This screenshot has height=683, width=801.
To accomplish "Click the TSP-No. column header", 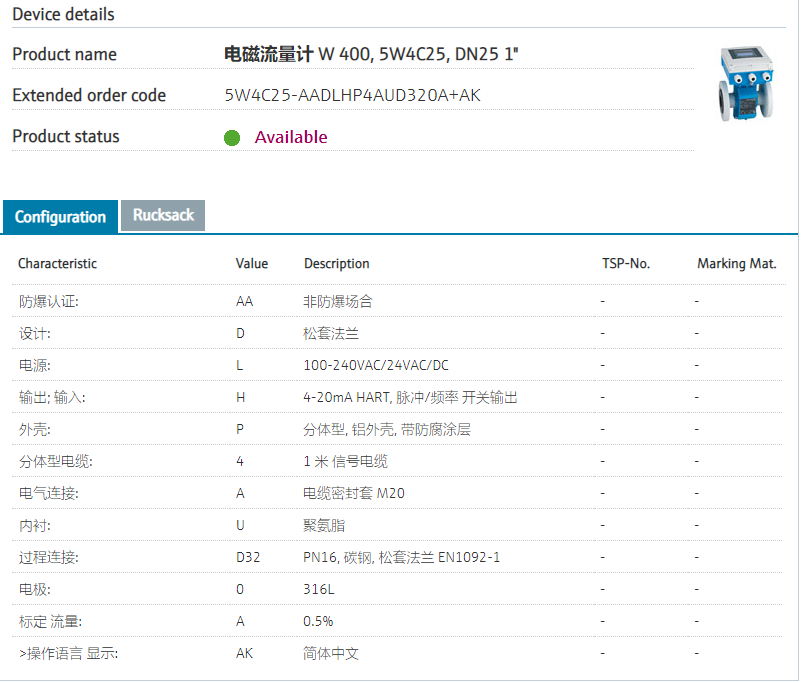I will tap(626, 264).
